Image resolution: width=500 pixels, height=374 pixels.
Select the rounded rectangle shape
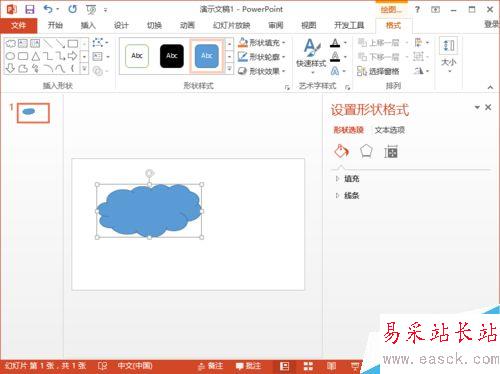(23, 56)
